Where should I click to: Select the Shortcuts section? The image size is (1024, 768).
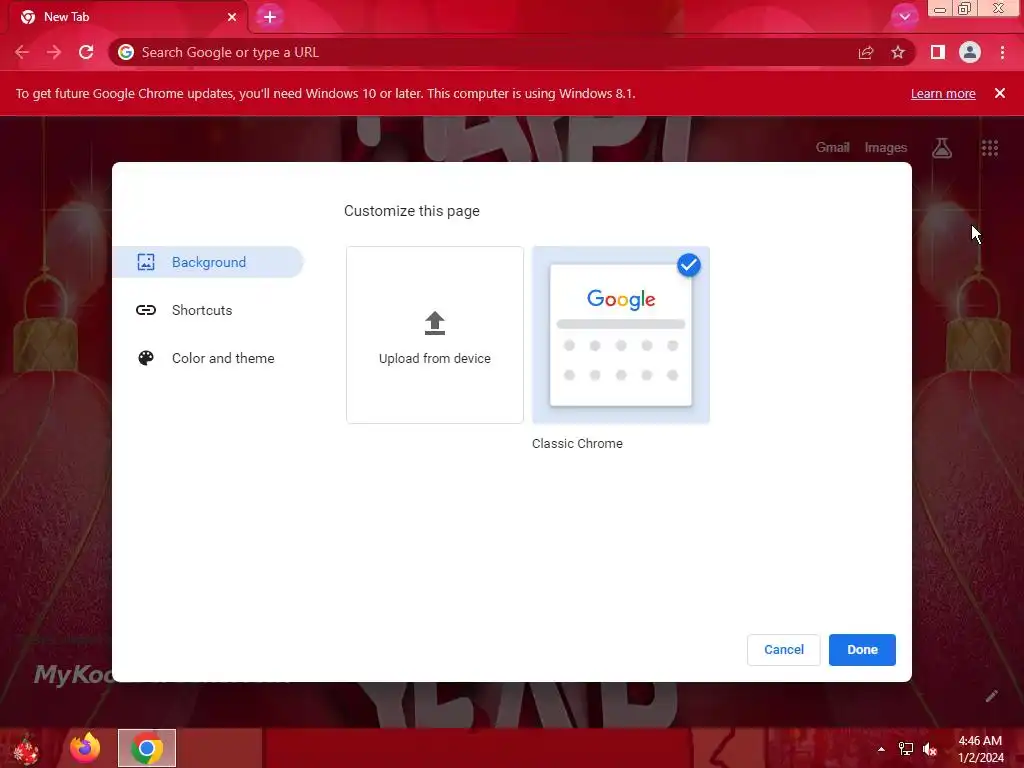tap(208, 310)
